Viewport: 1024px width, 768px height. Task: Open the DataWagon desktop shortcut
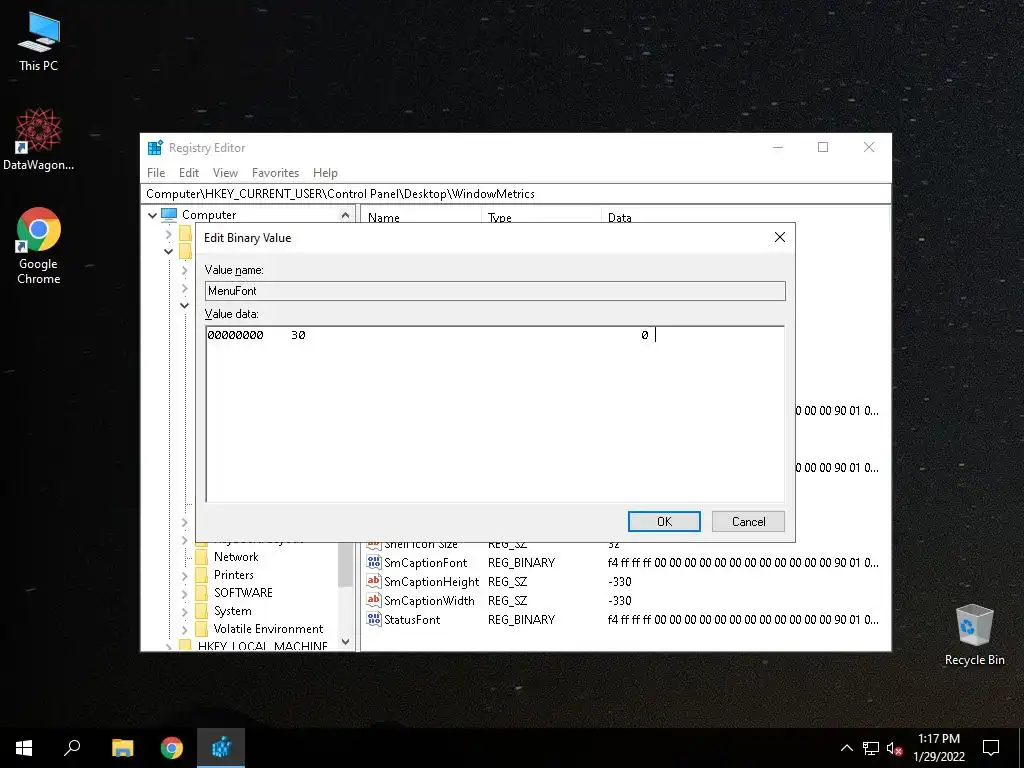(x=39, y=139)
